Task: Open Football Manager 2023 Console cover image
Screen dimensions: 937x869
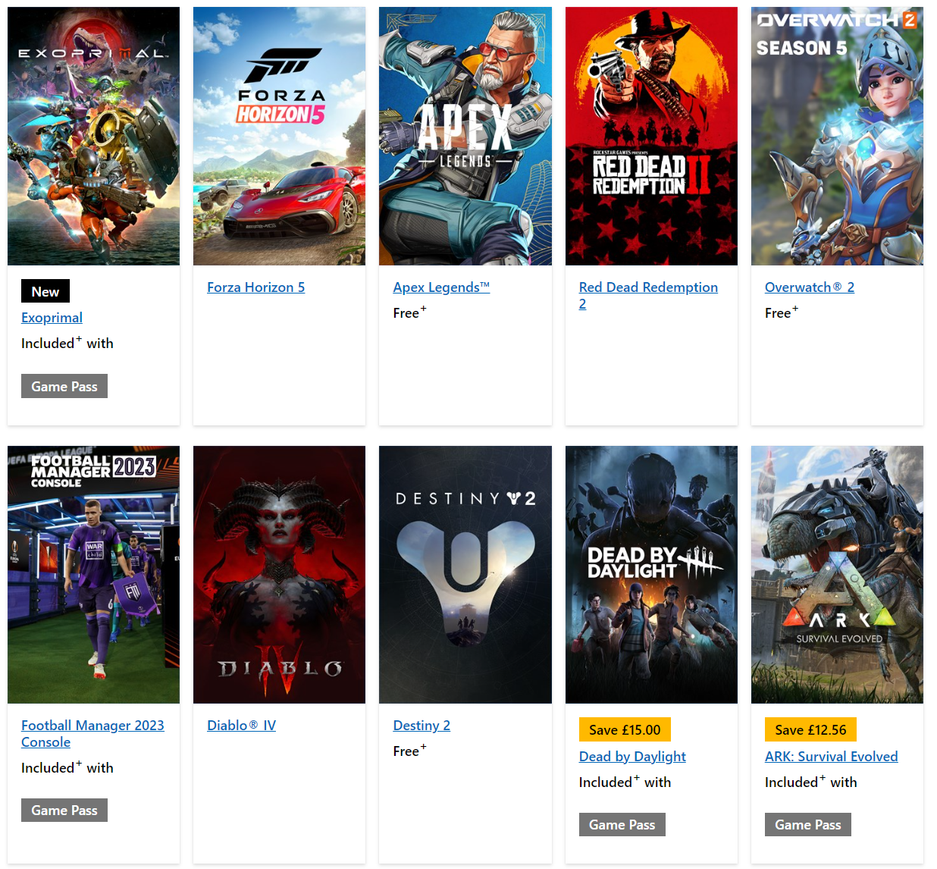Action: coord(93,574)
